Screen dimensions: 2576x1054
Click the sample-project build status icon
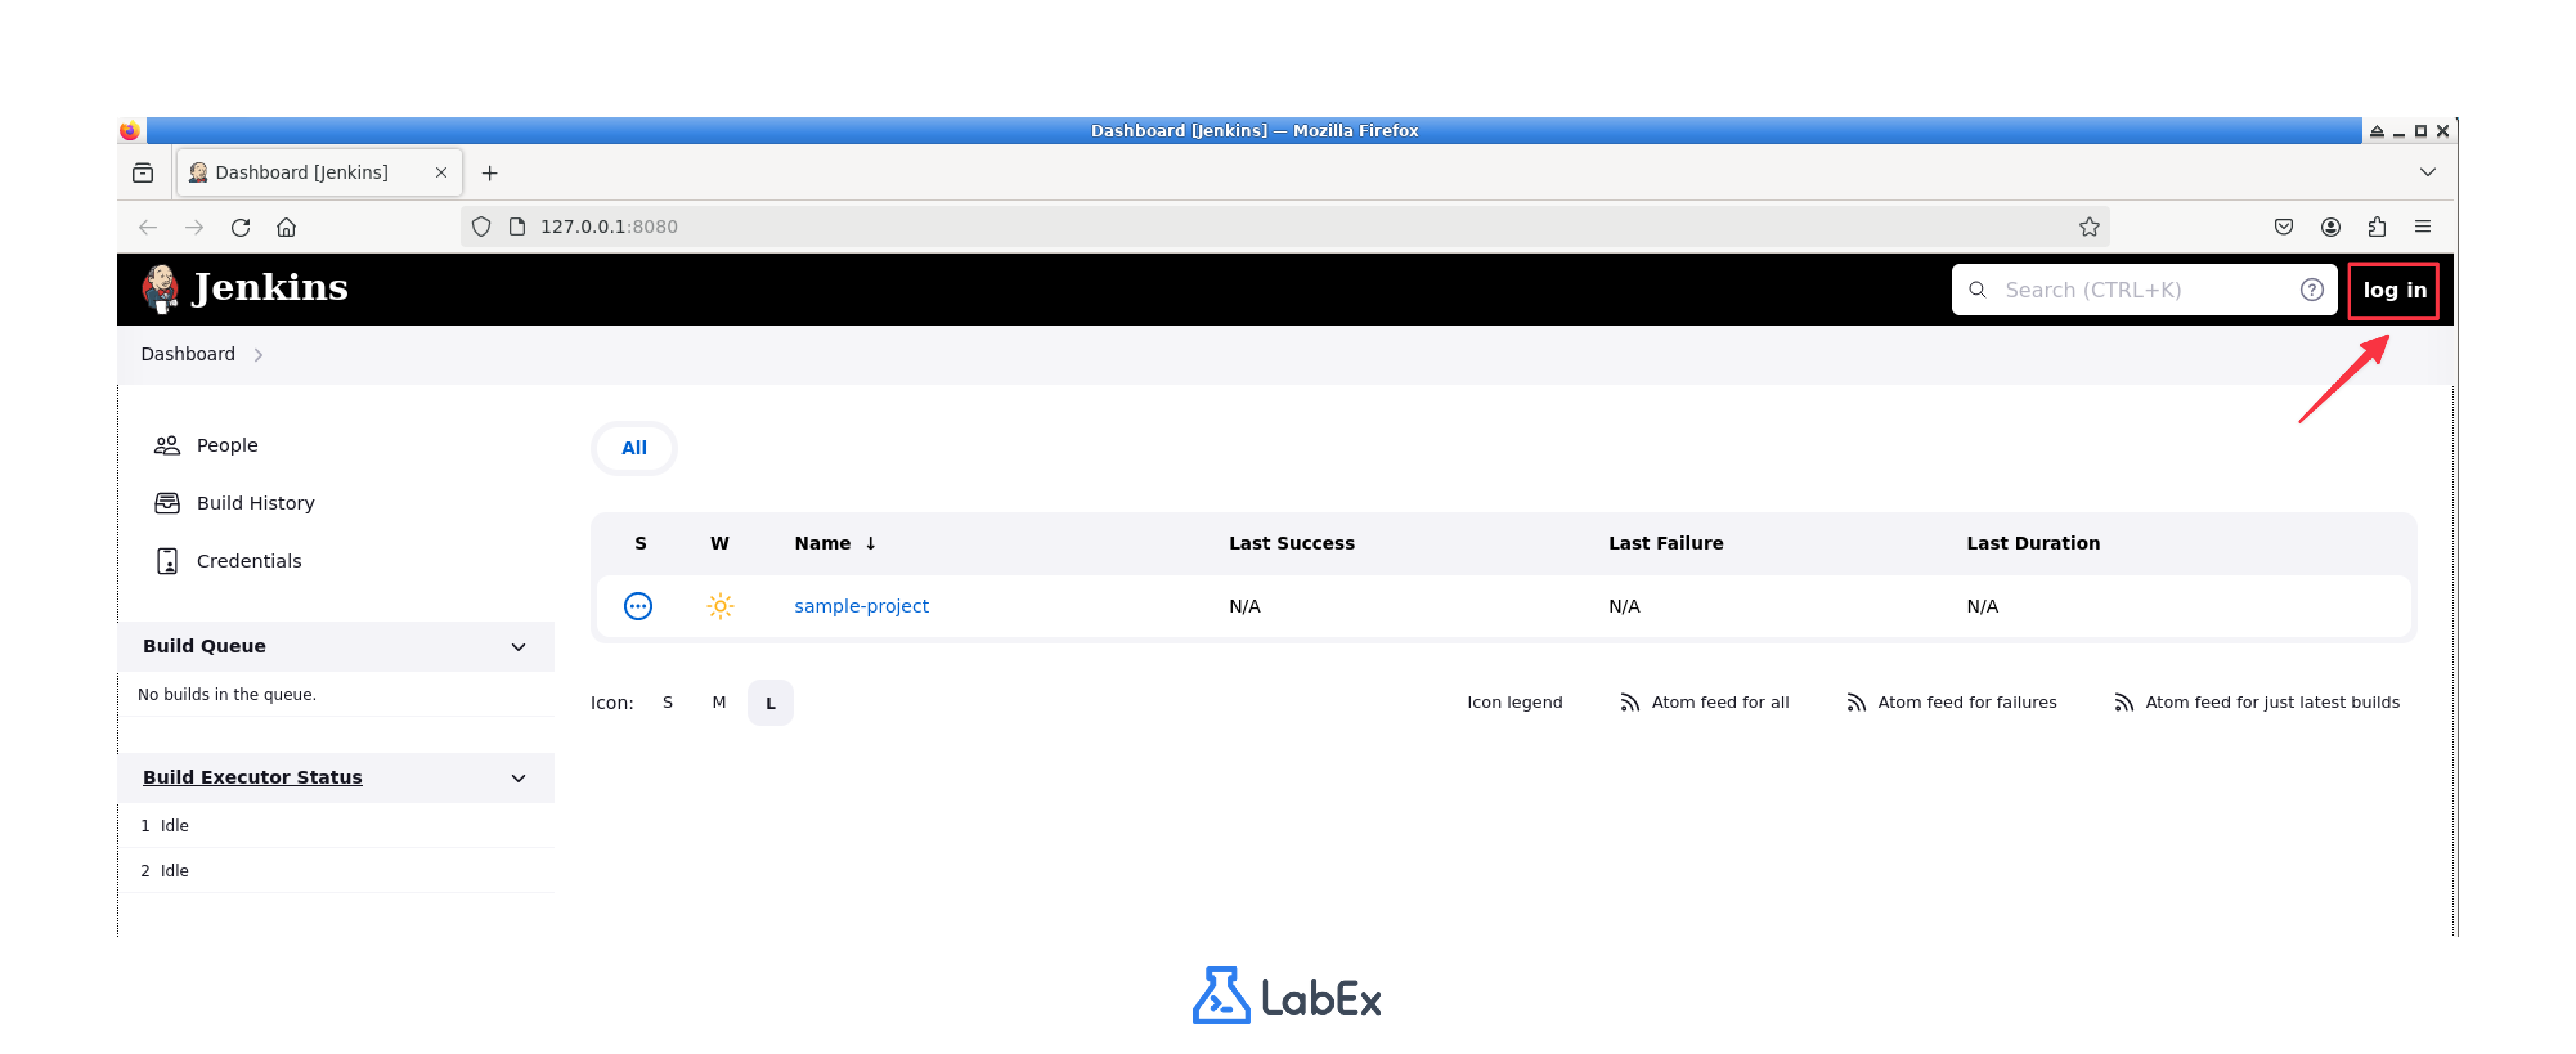(639, 606)
